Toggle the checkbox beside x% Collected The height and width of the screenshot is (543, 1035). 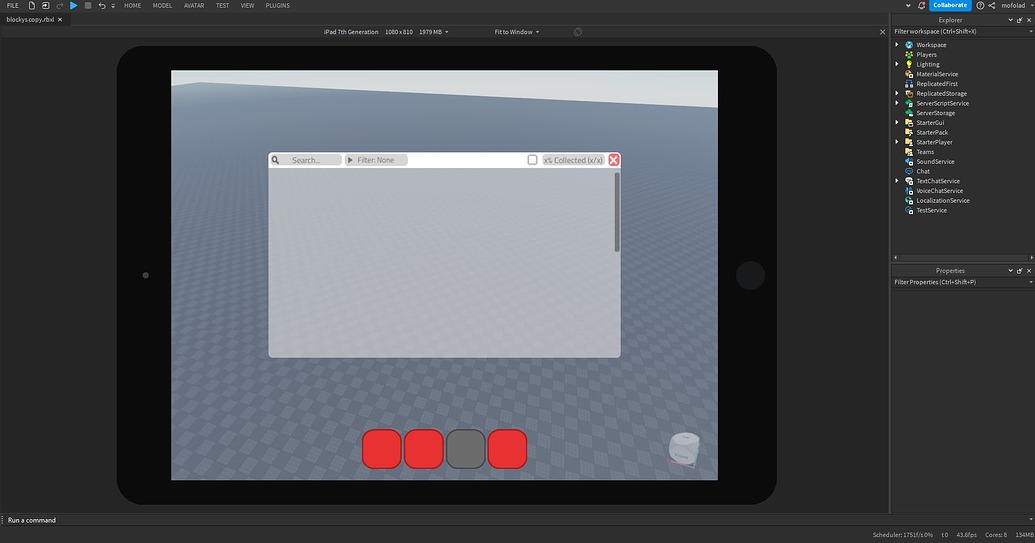[x=532, y=160]
